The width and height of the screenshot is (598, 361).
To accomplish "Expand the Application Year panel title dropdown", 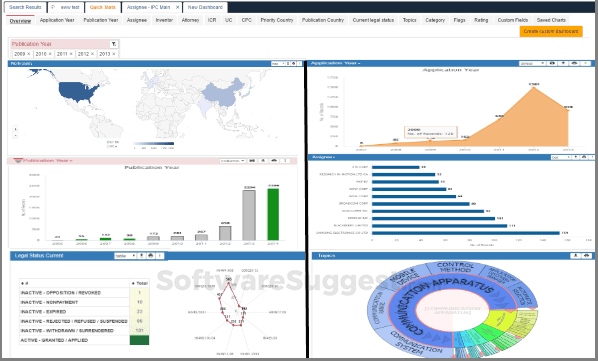I will pos(358,64).
